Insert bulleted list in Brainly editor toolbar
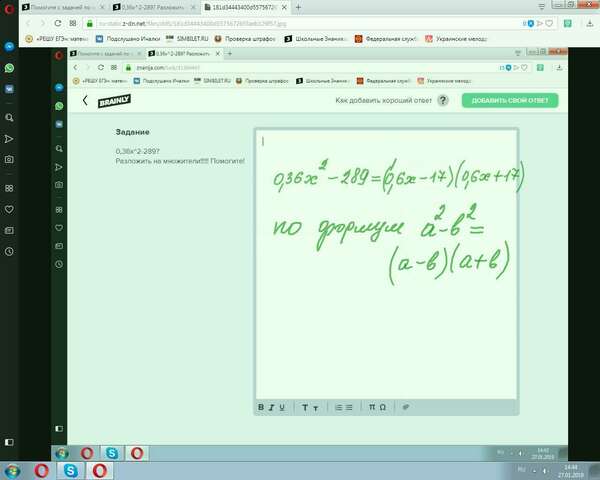The width and height of the screenshot is (600, 480). pos(349,407)
